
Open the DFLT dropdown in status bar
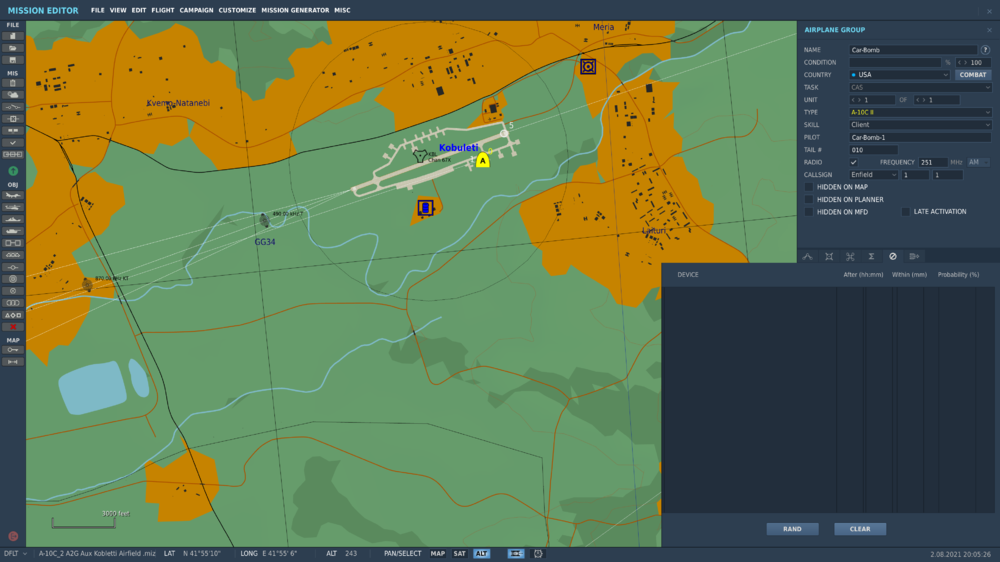point(15,554)
